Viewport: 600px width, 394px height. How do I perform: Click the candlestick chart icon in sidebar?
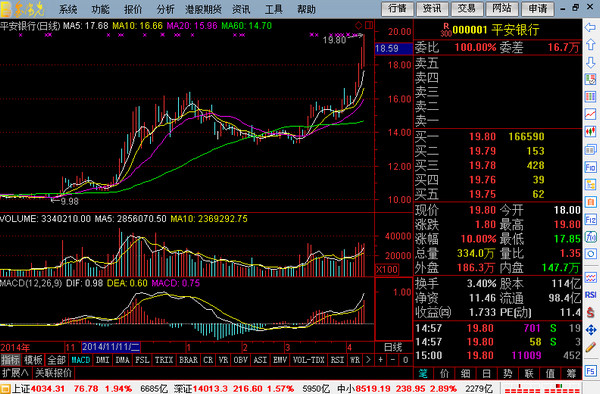pyautogui.click(x=590, y=132)
